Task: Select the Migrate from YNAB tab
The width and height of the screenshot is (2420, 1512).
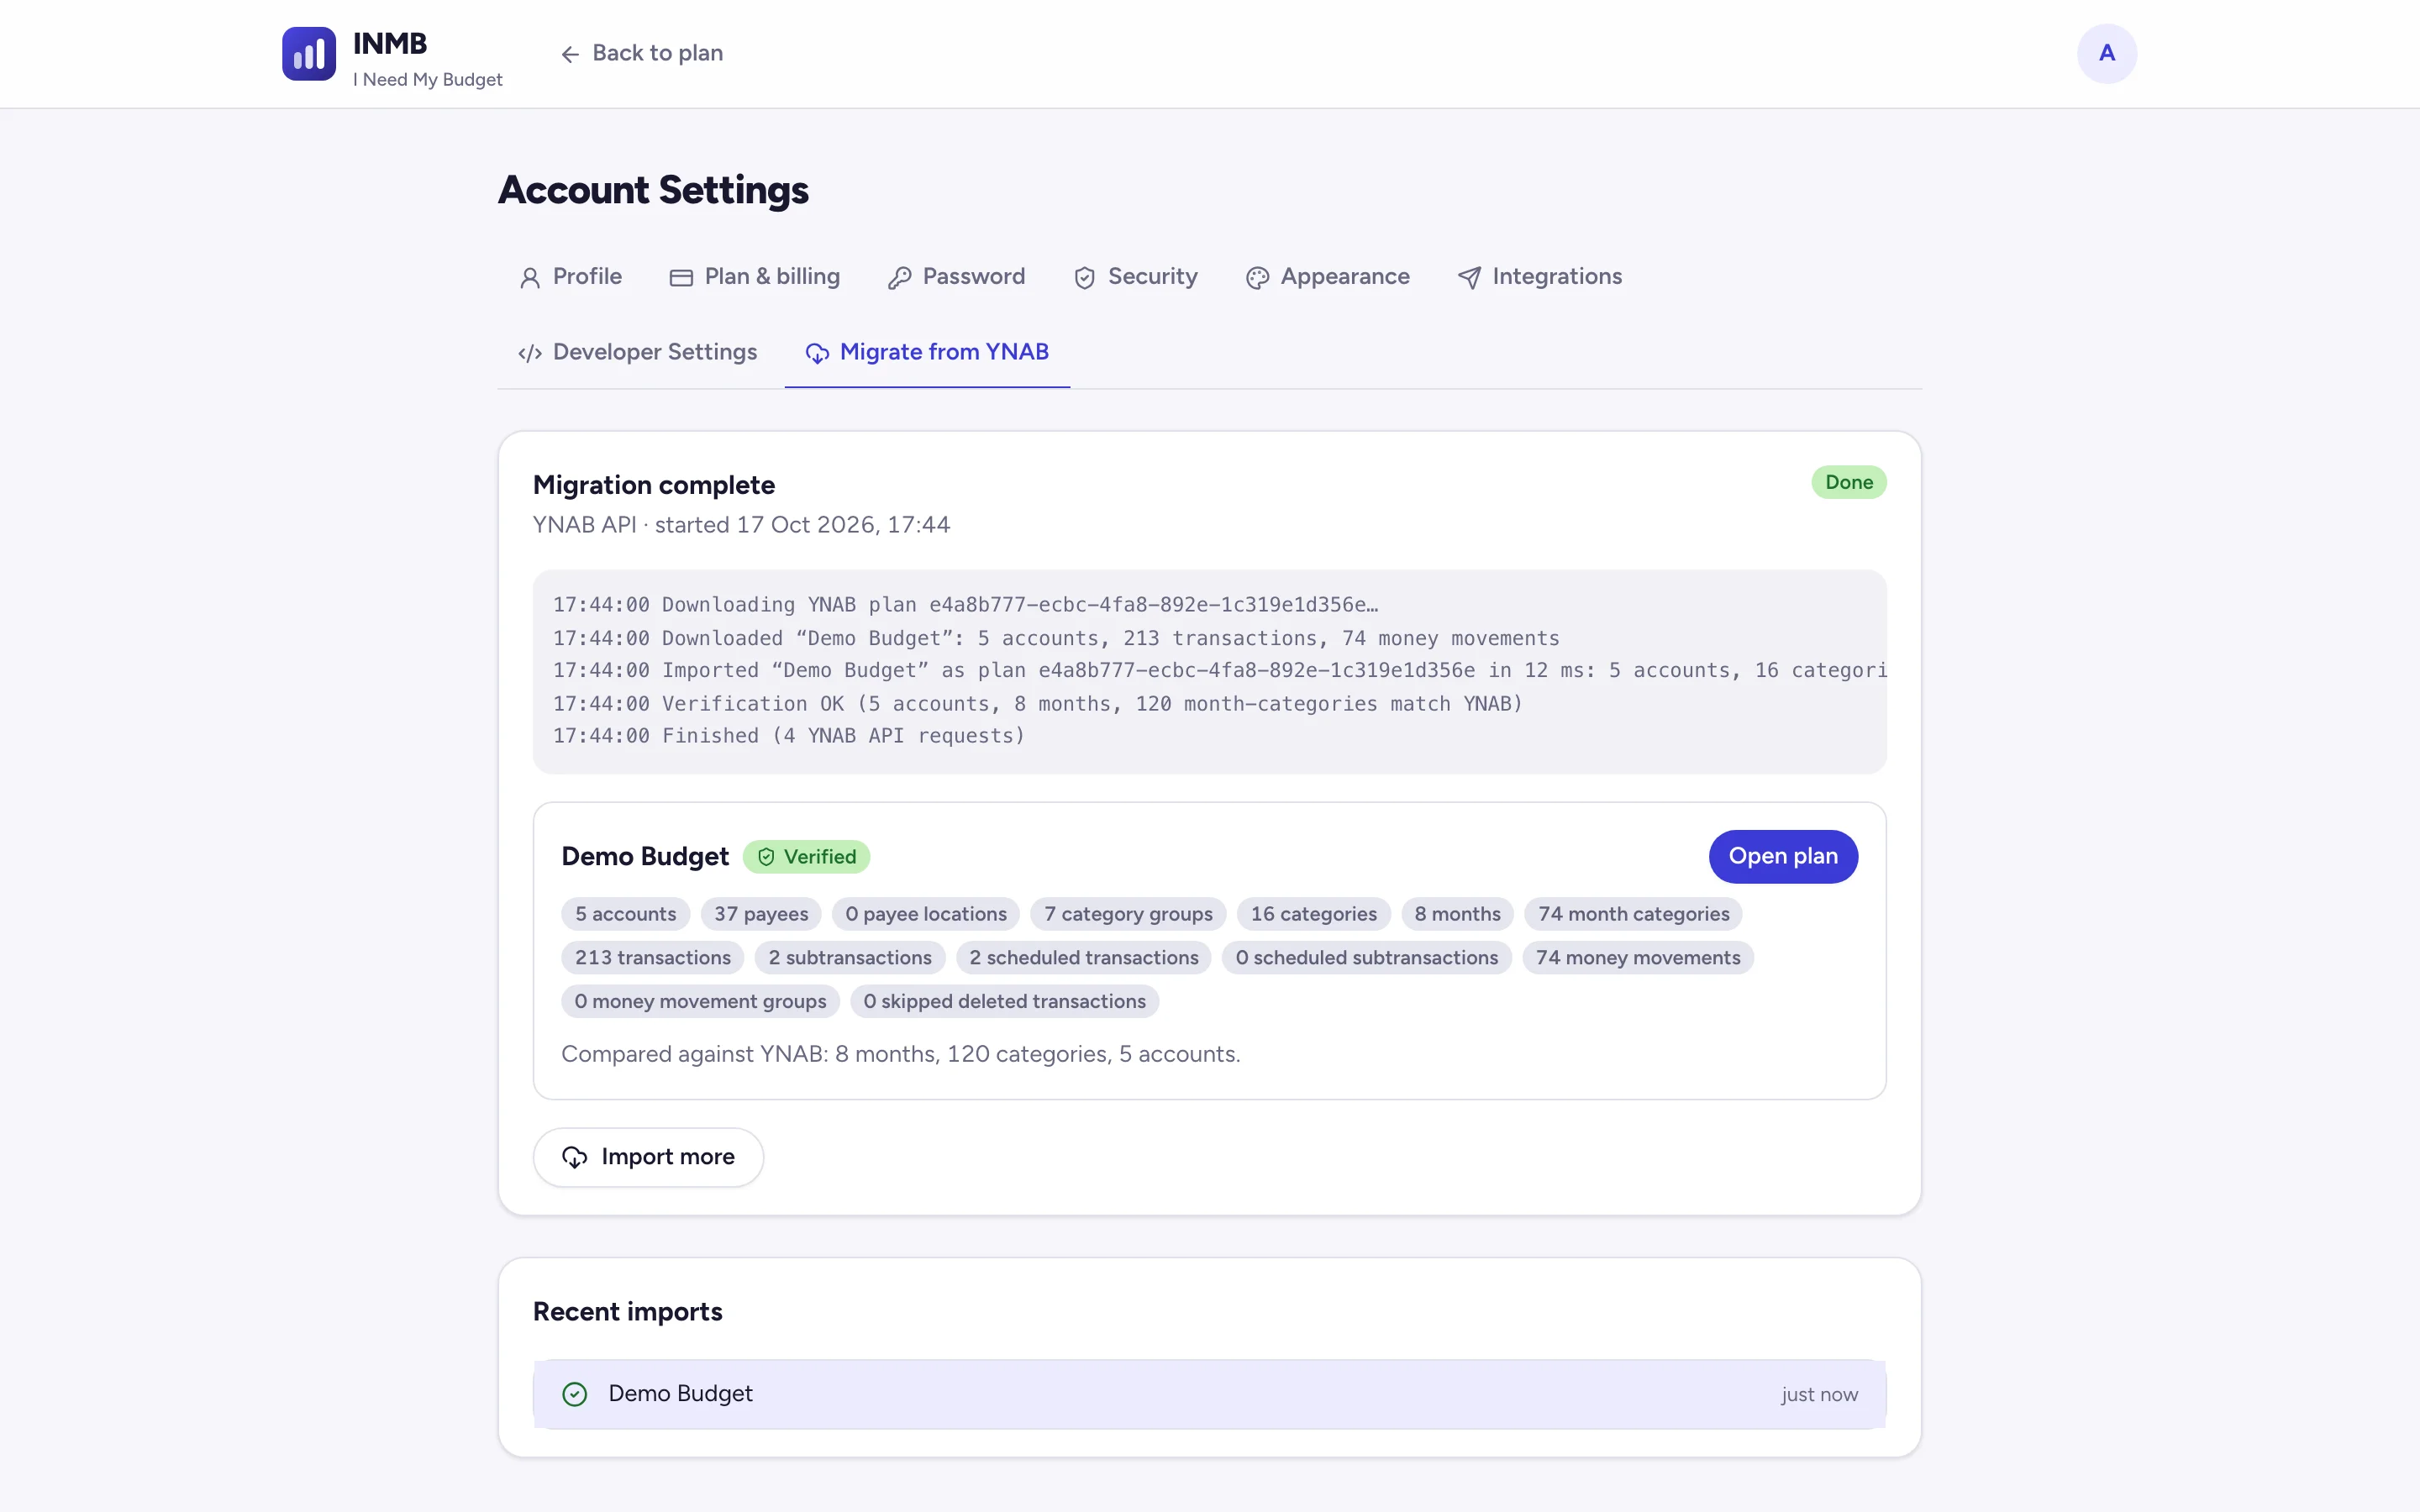Action: coord(927,352)
